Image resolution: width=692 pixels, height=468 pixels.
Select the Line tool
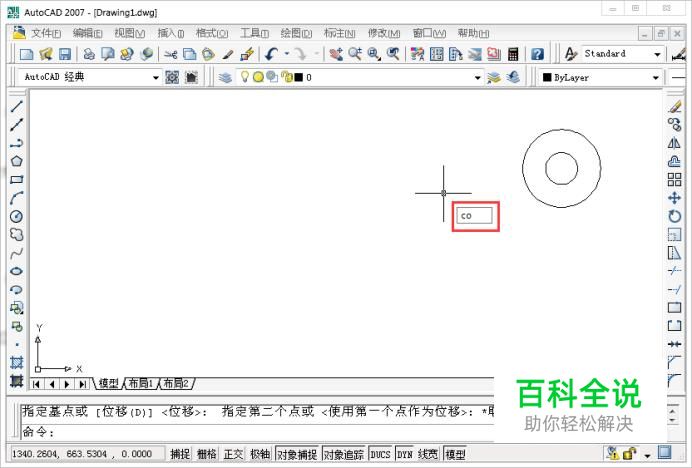tap(16, 106)
